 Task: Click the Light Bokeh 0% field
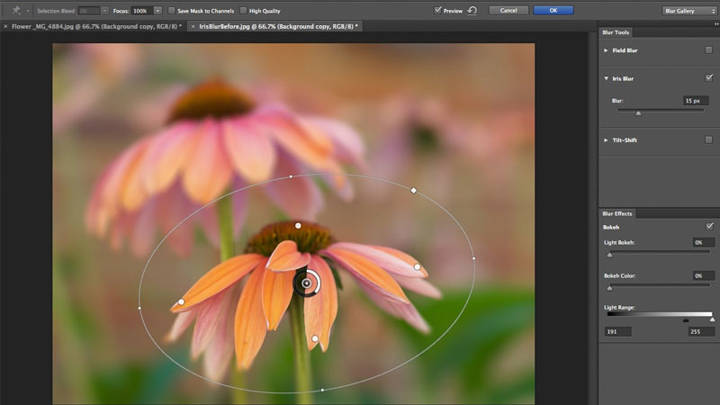coord(703,242)
